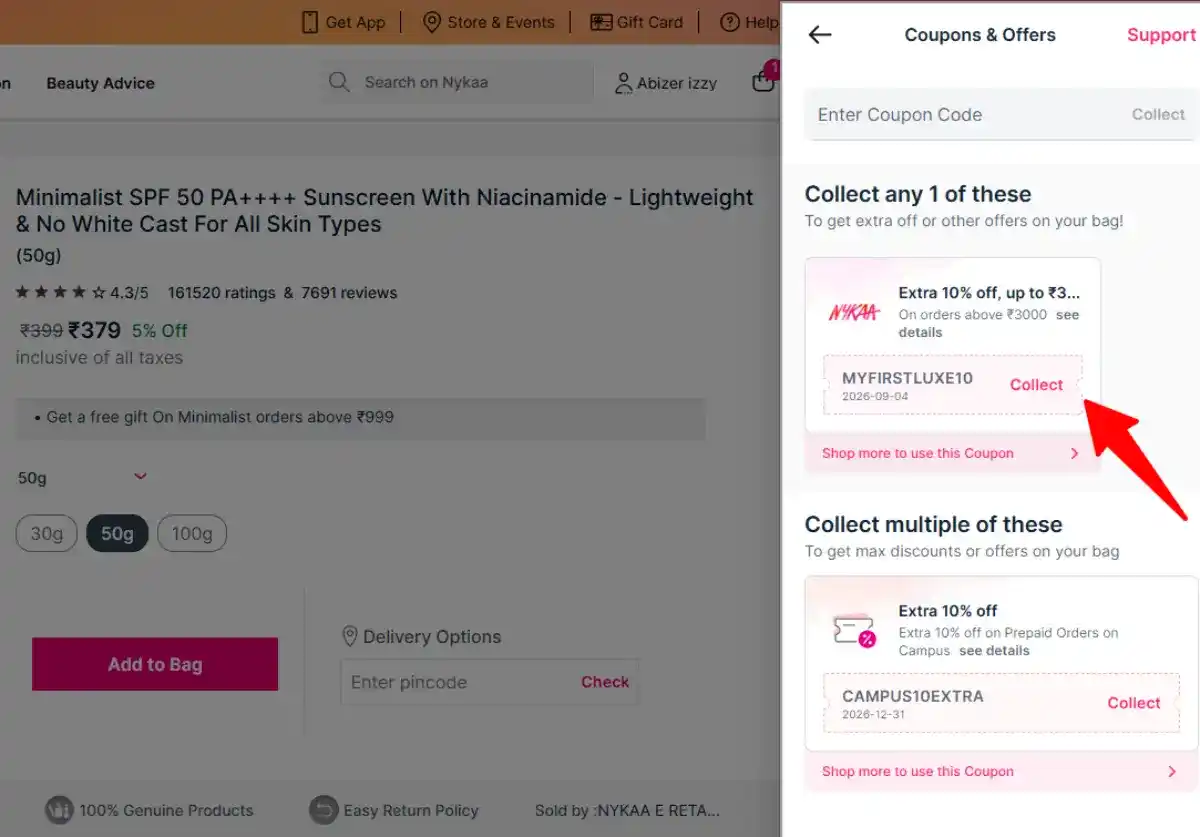Select the 100g size option
The height and width of the screenshot is (837, 1200).
(x=192, y=534)
